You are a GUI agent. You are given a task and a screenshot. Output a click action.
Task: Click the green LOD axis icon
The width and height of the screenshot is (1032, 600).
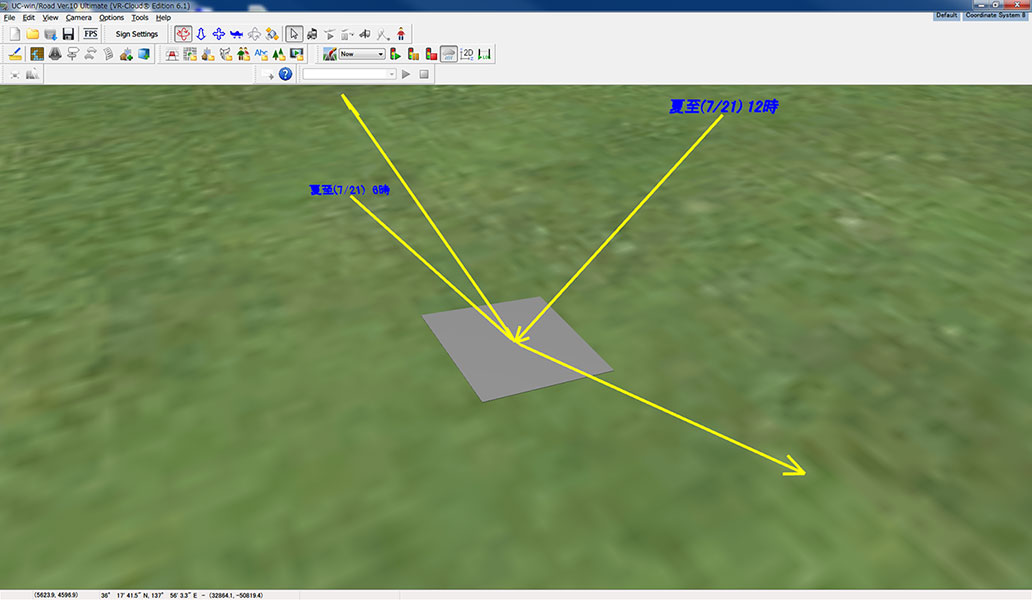pos(484,54)
